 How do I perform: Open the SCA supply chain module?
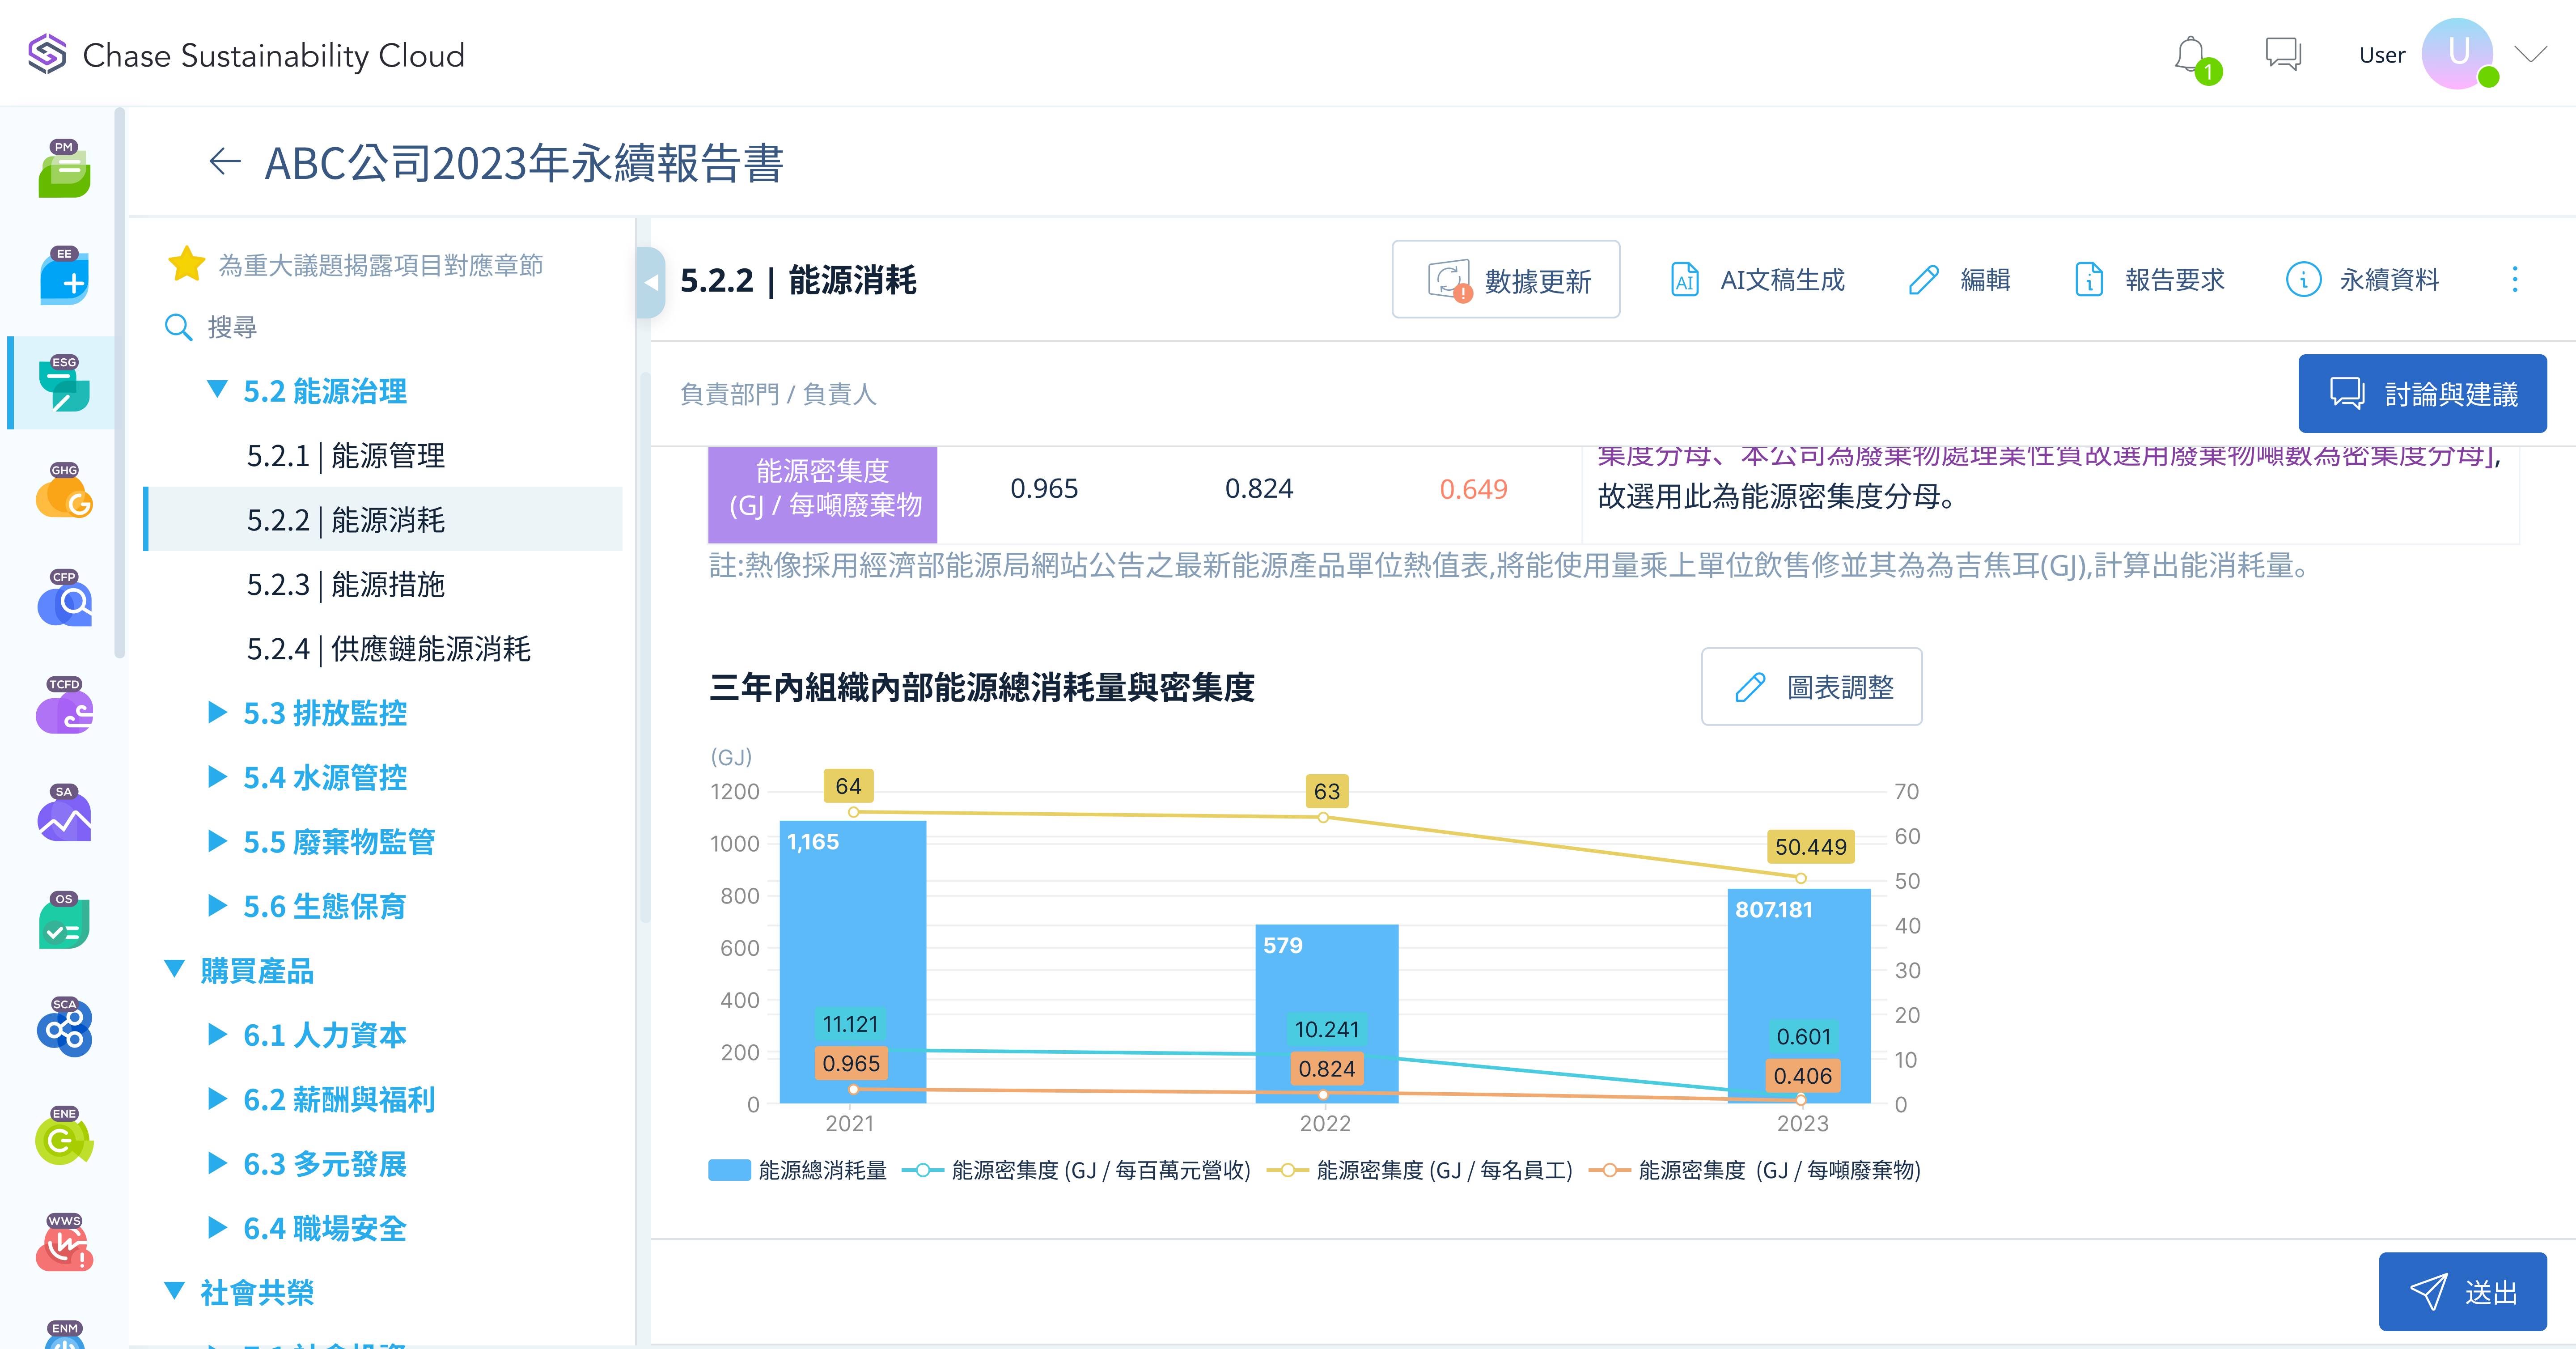tap(64, 1028)
